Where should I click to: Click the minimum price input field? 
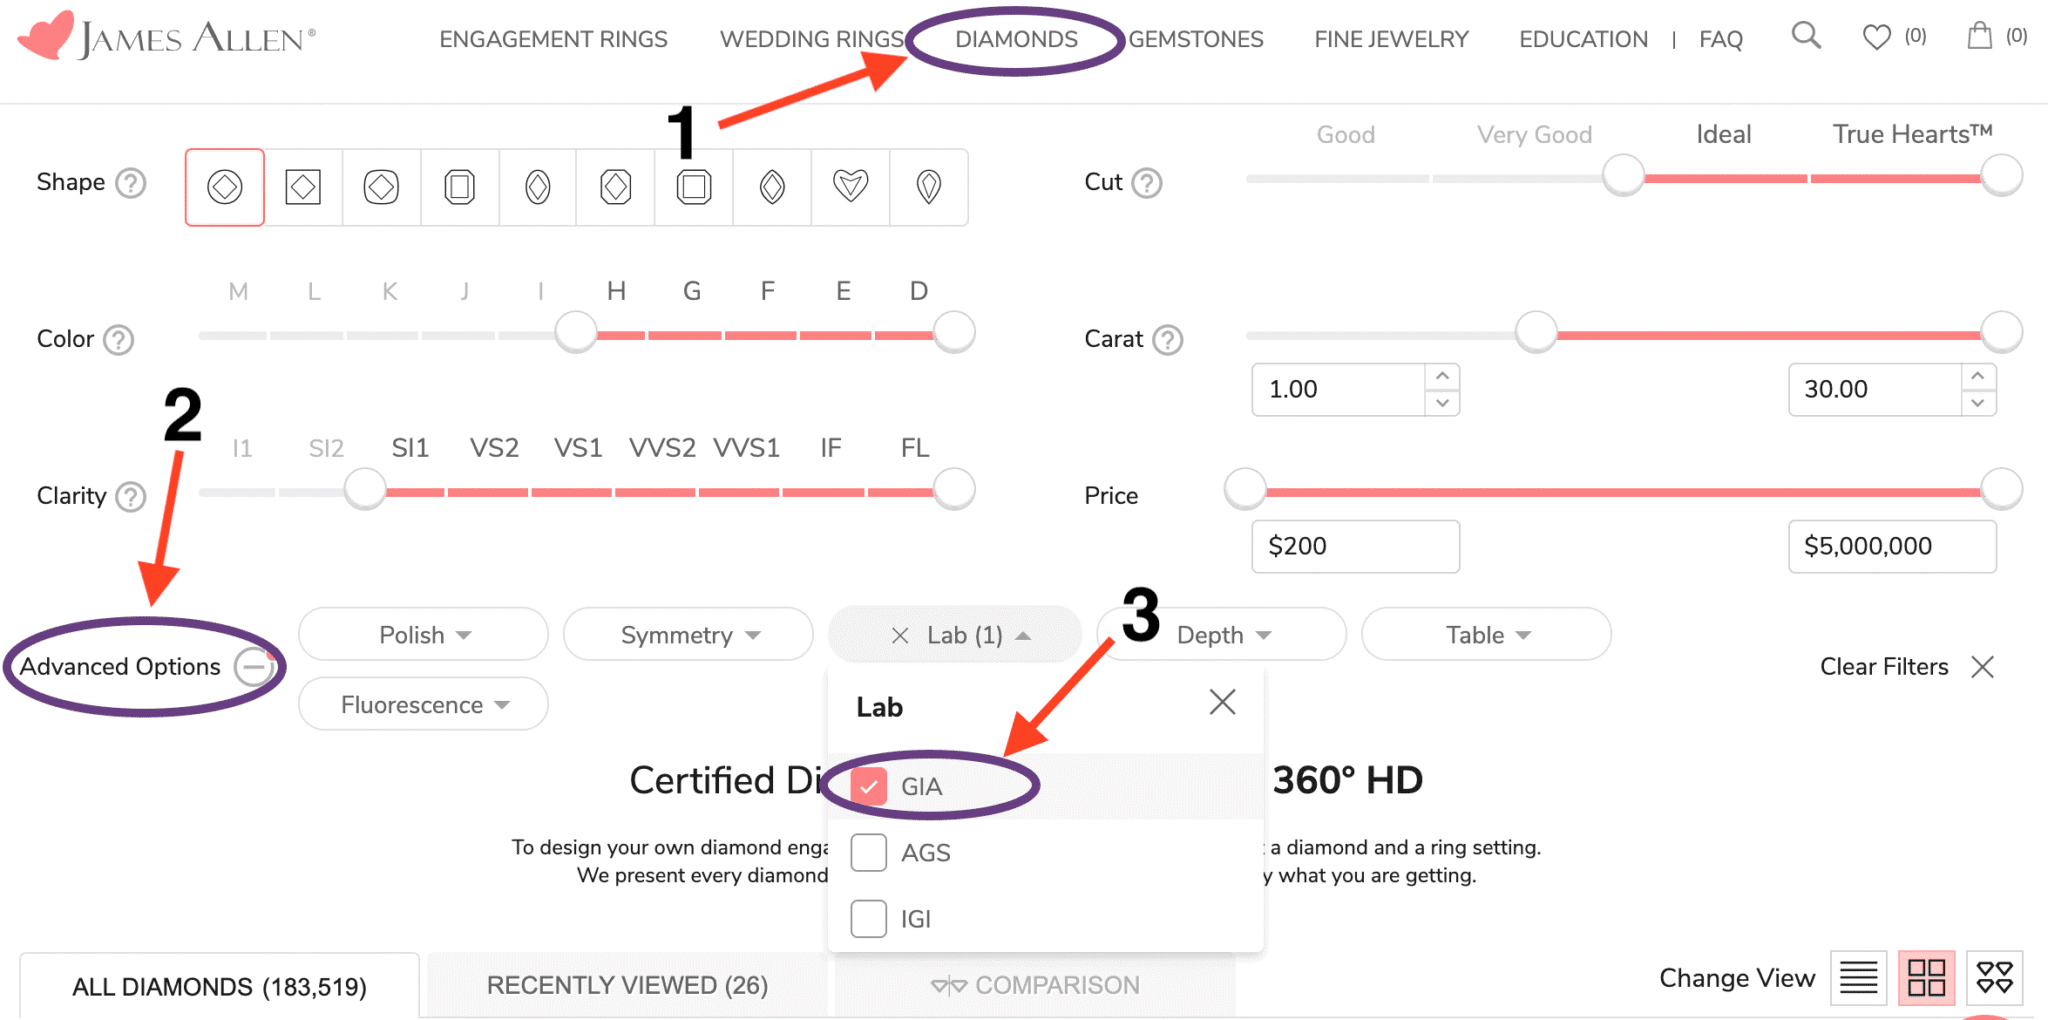(x=1355, y=546)
